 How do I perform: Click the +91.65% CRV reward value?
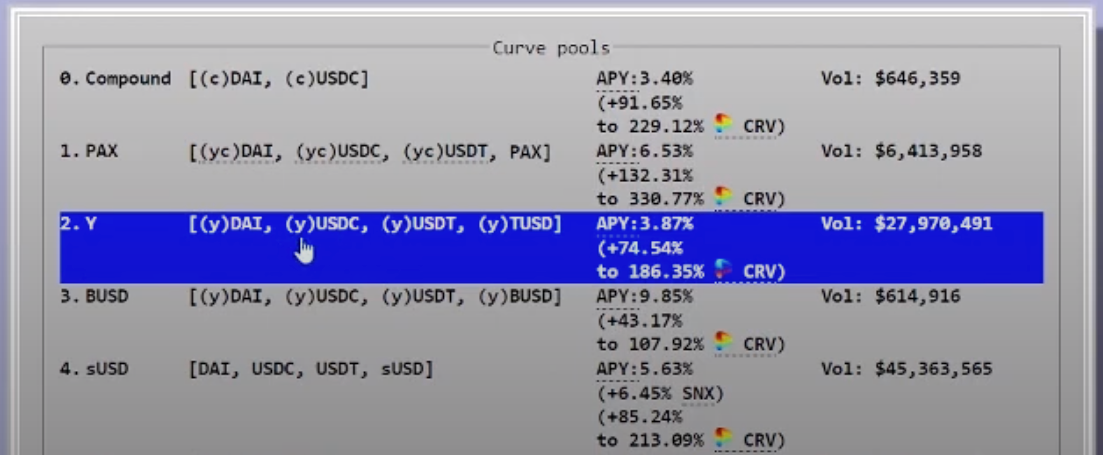(x=639, y=103)
